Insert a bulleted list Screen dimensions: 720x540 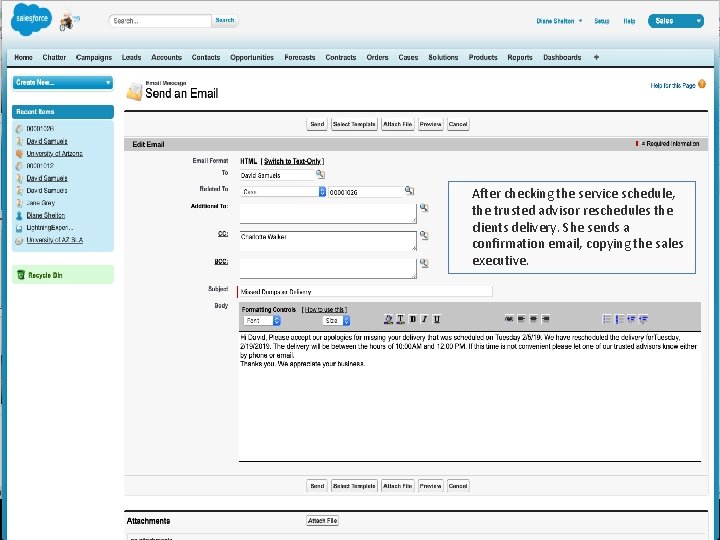point(607,319)
